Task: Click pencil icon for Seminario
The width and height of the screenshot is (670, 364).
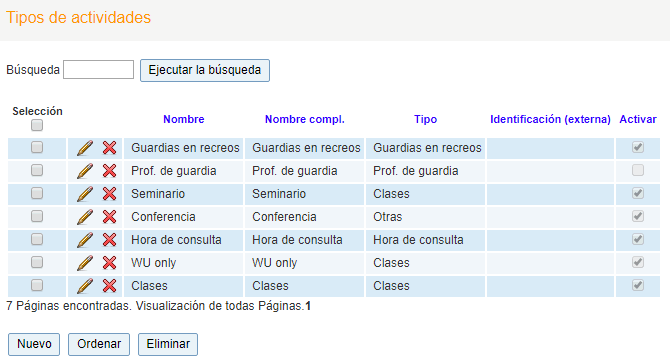Action: [x=85, y=194]
